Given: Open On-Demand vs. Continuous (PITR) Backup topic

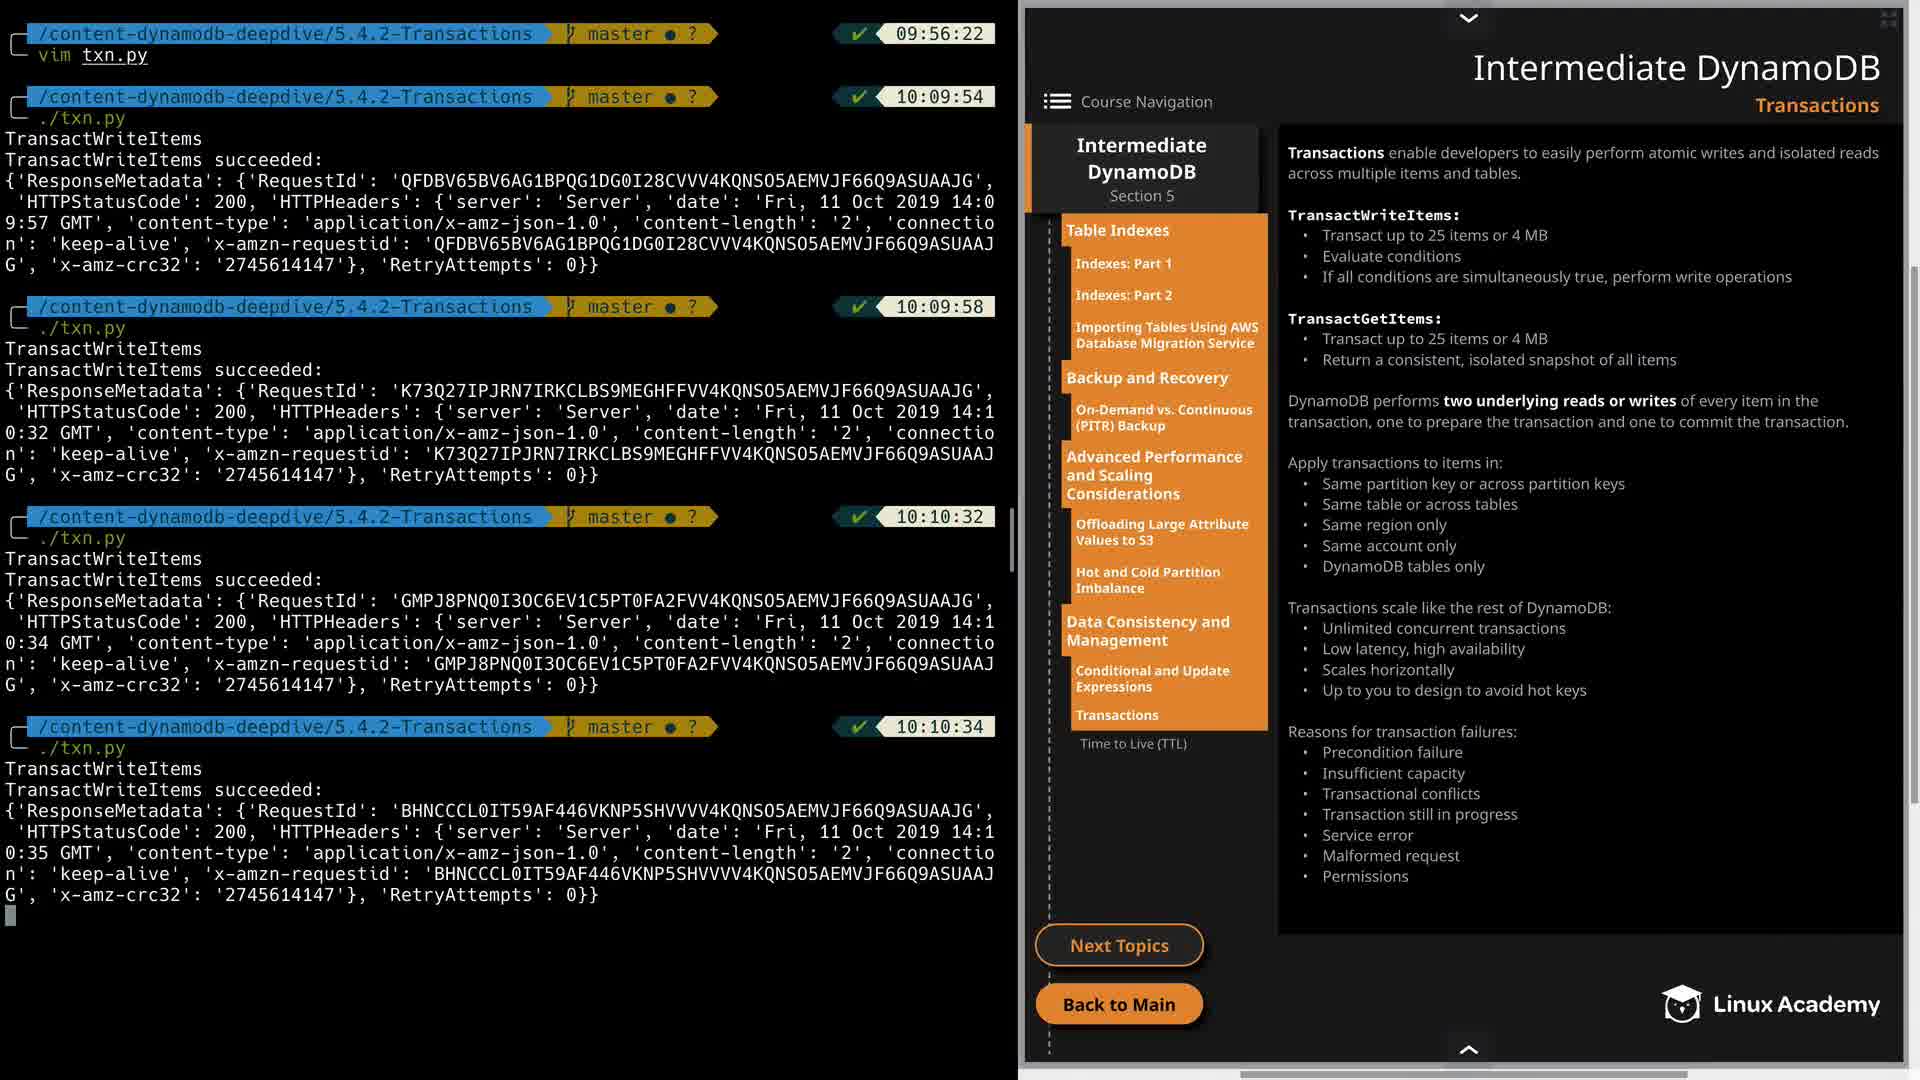Looking at the screenshot, I should click(1163, 418).
